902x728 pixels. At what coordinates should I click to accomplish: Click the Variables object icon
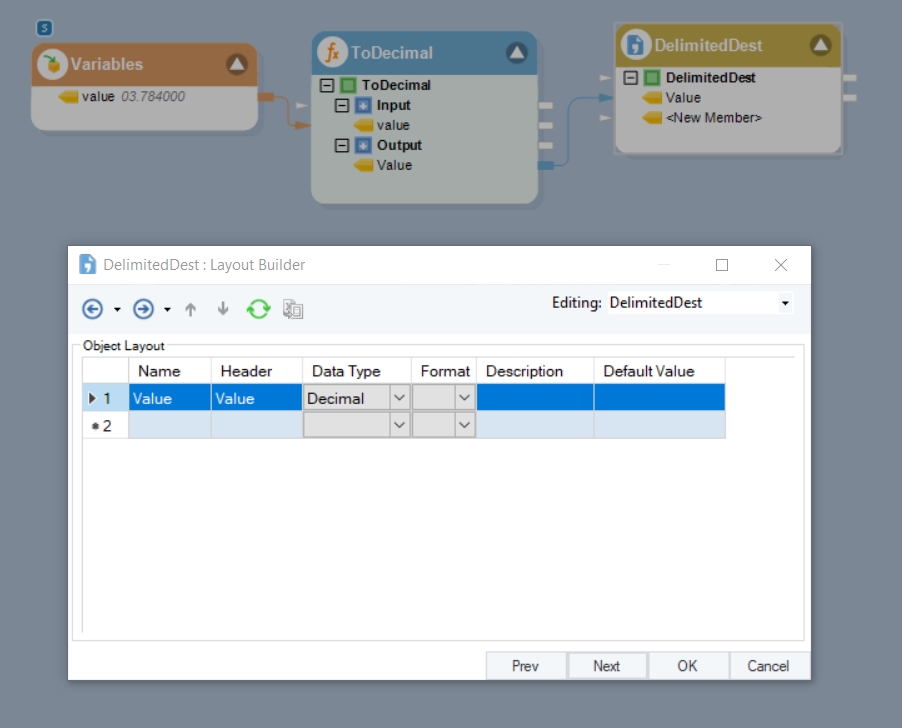tap(52, 64)
